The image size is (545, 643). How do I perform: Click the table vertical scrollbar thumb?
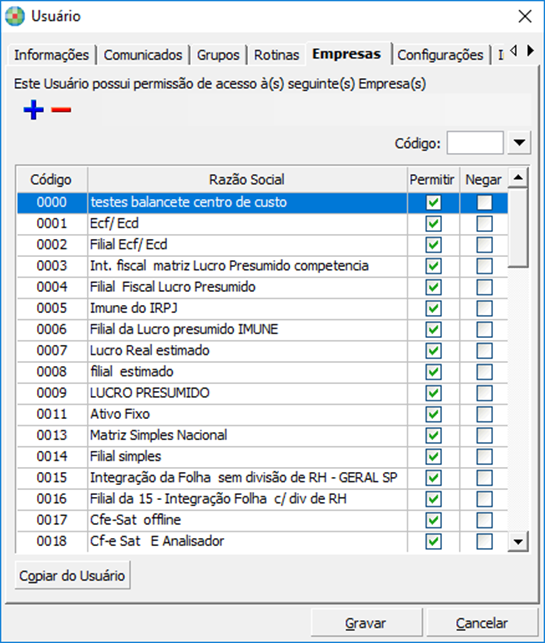518,228
